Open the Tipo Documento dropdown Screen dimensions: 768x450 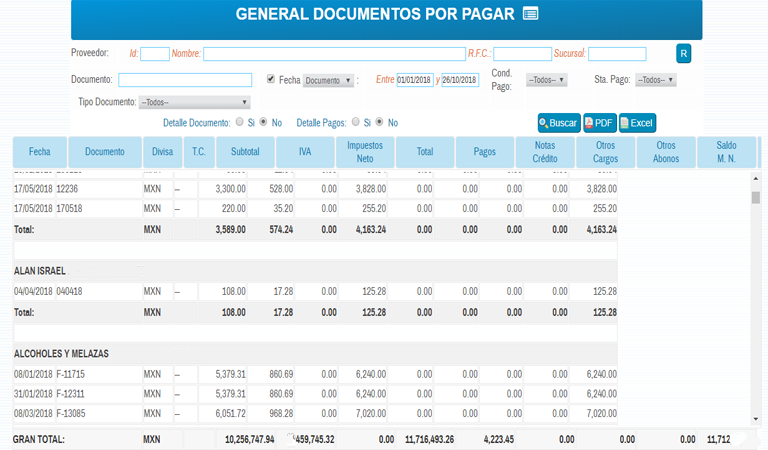tap(194, 102)
